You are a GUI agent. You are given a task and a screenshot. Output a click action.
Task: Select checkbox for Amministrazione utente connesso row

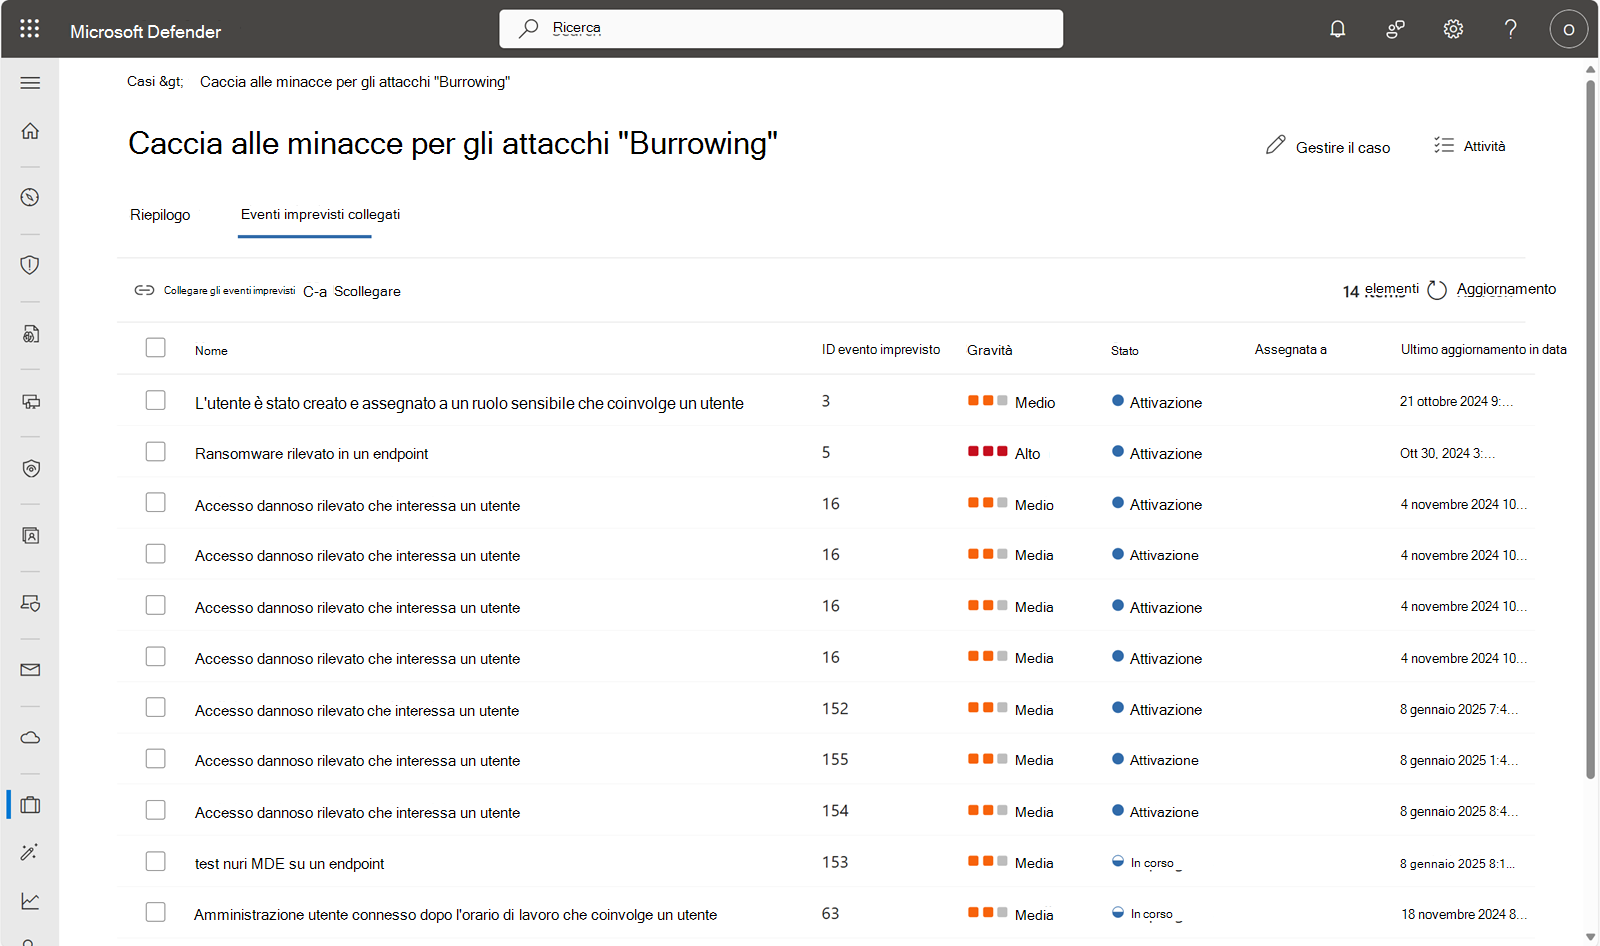coord(155,912)
